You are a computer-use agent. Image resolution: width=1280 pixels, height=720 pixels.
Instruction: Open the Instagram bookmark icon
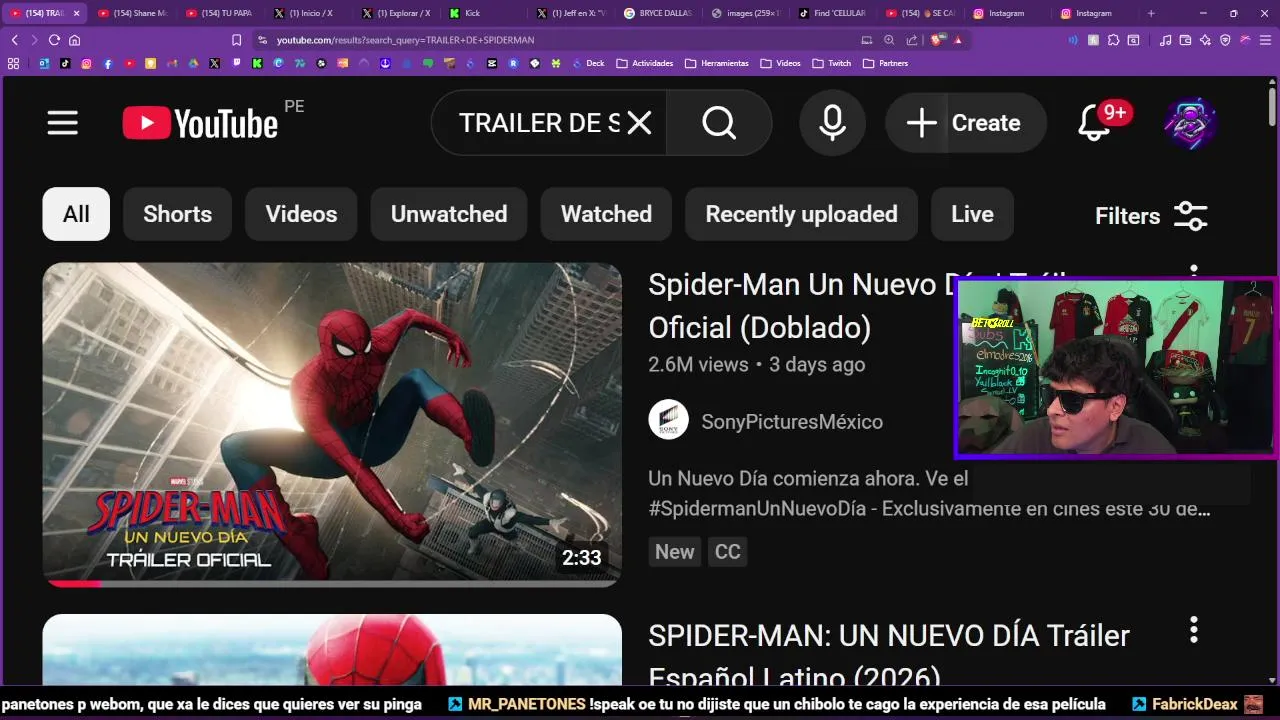[86, 63]
